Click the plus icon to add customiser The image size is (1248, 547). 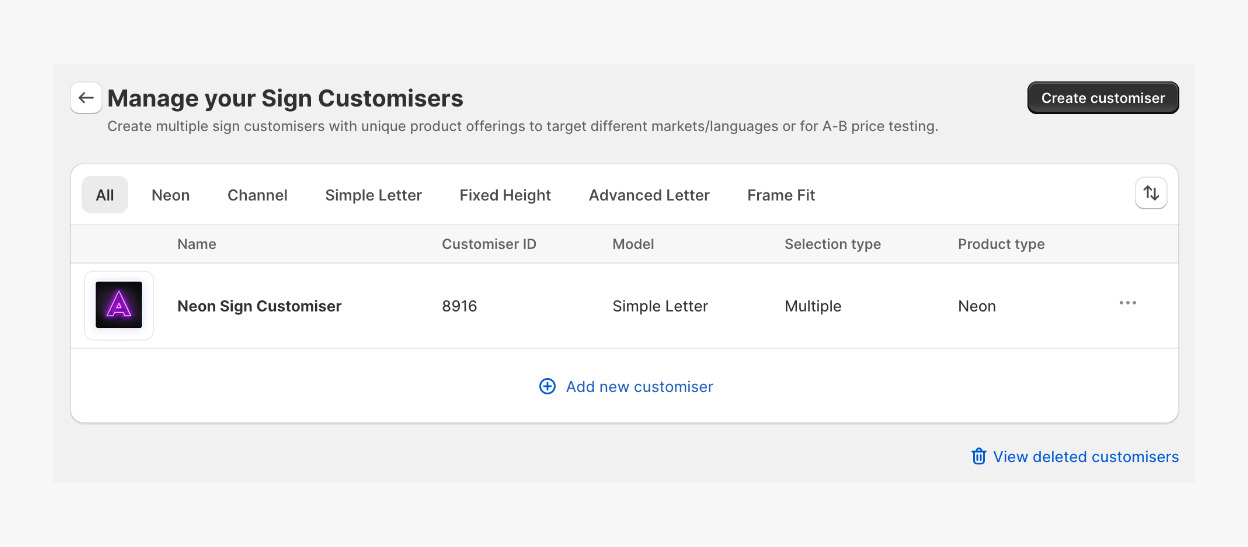coord(547,387)
